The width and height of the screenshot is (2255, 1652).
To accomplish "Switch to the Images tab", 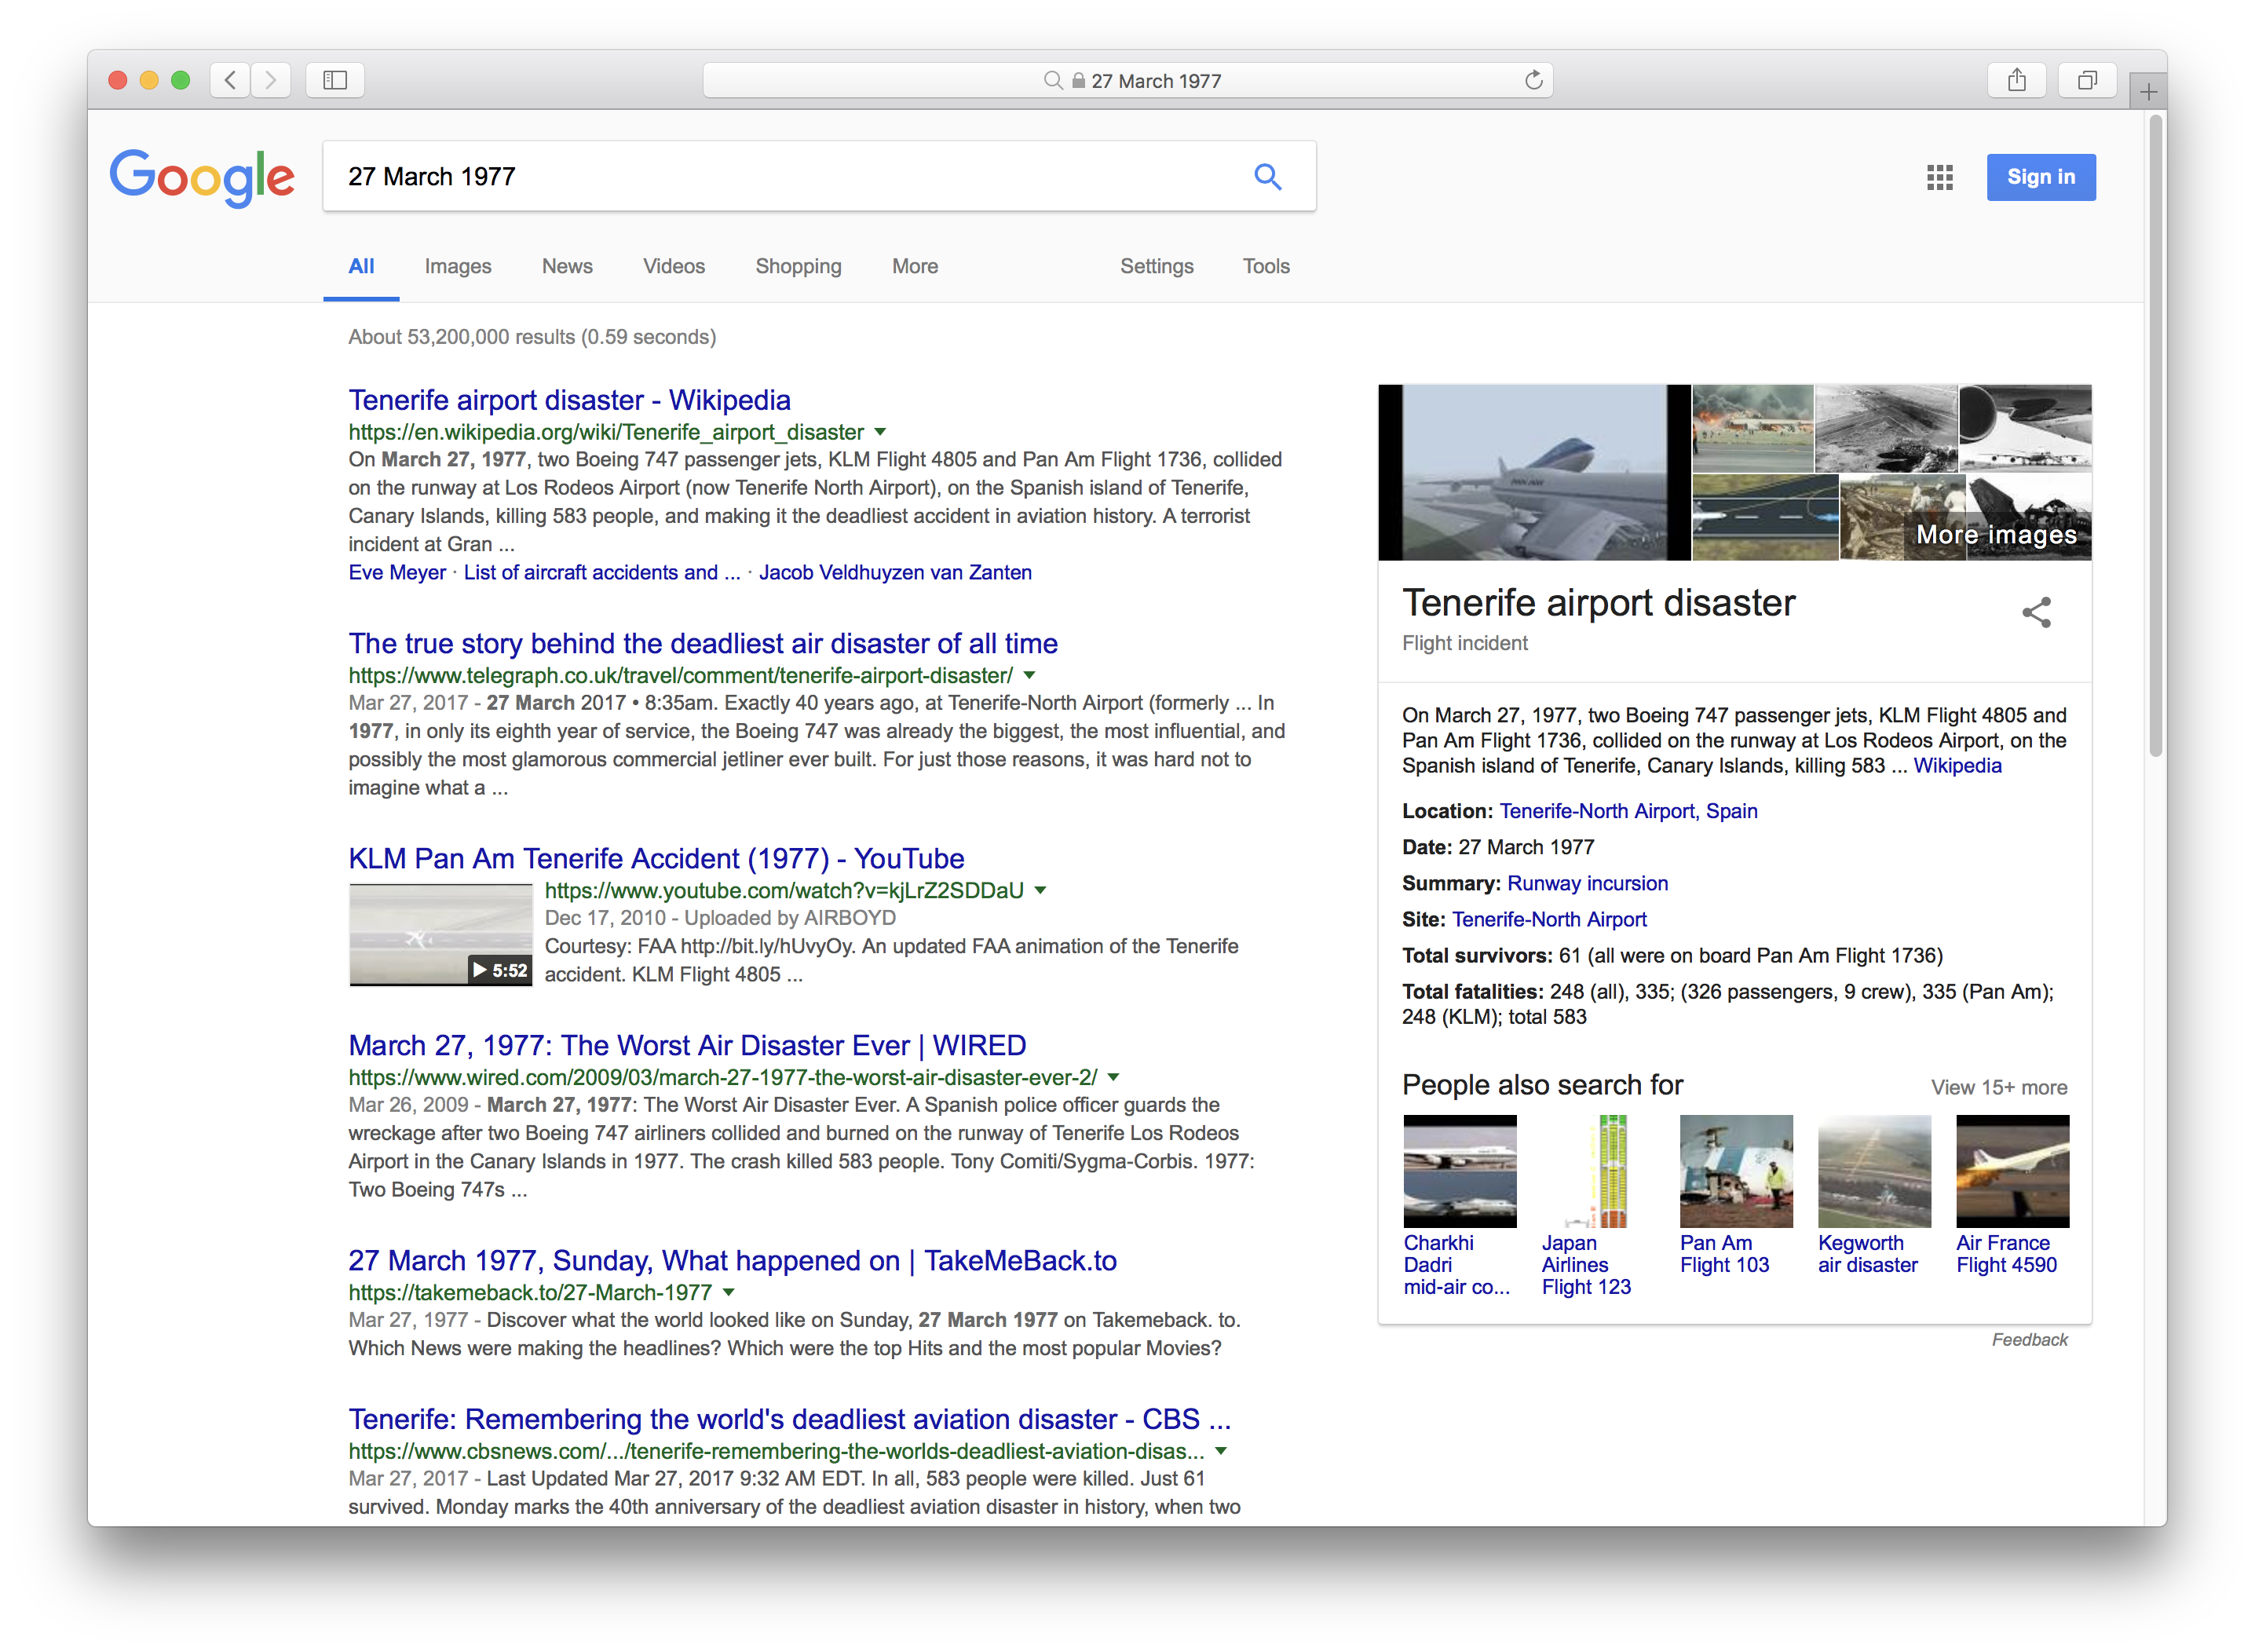I will click(x=457, y=266).
